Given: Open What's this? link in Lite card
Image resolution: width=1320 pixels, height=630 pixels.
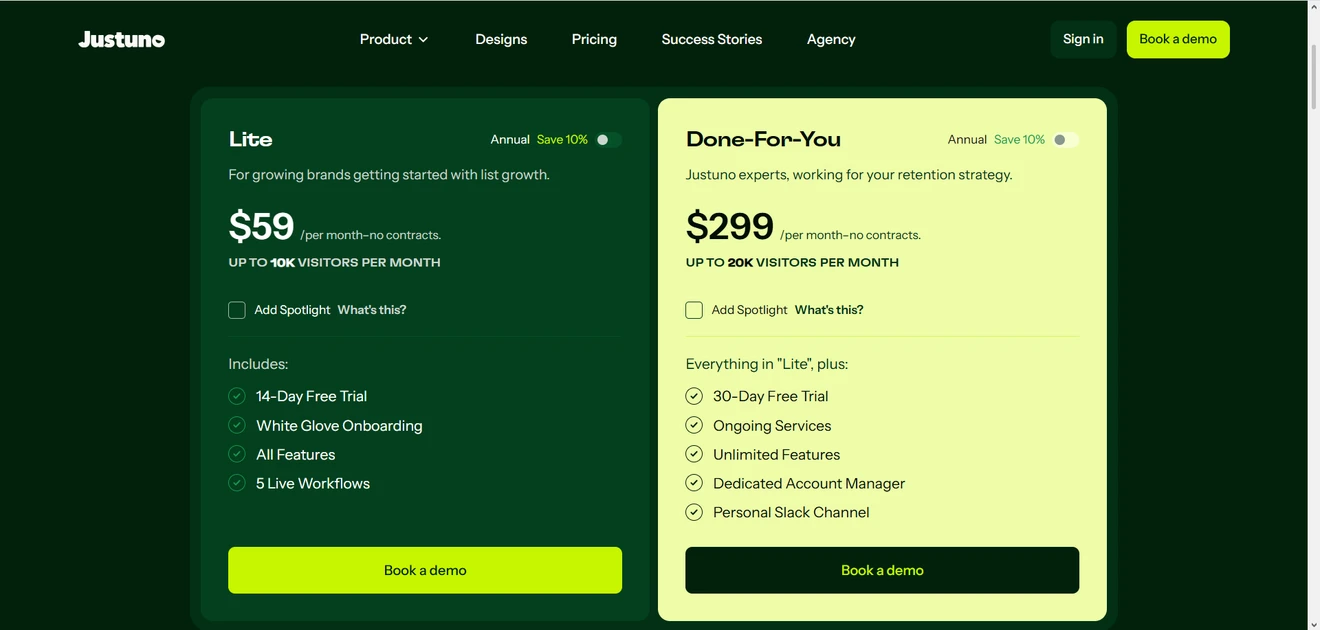Looking at the screenshot, I should click(x=372, y=310).
